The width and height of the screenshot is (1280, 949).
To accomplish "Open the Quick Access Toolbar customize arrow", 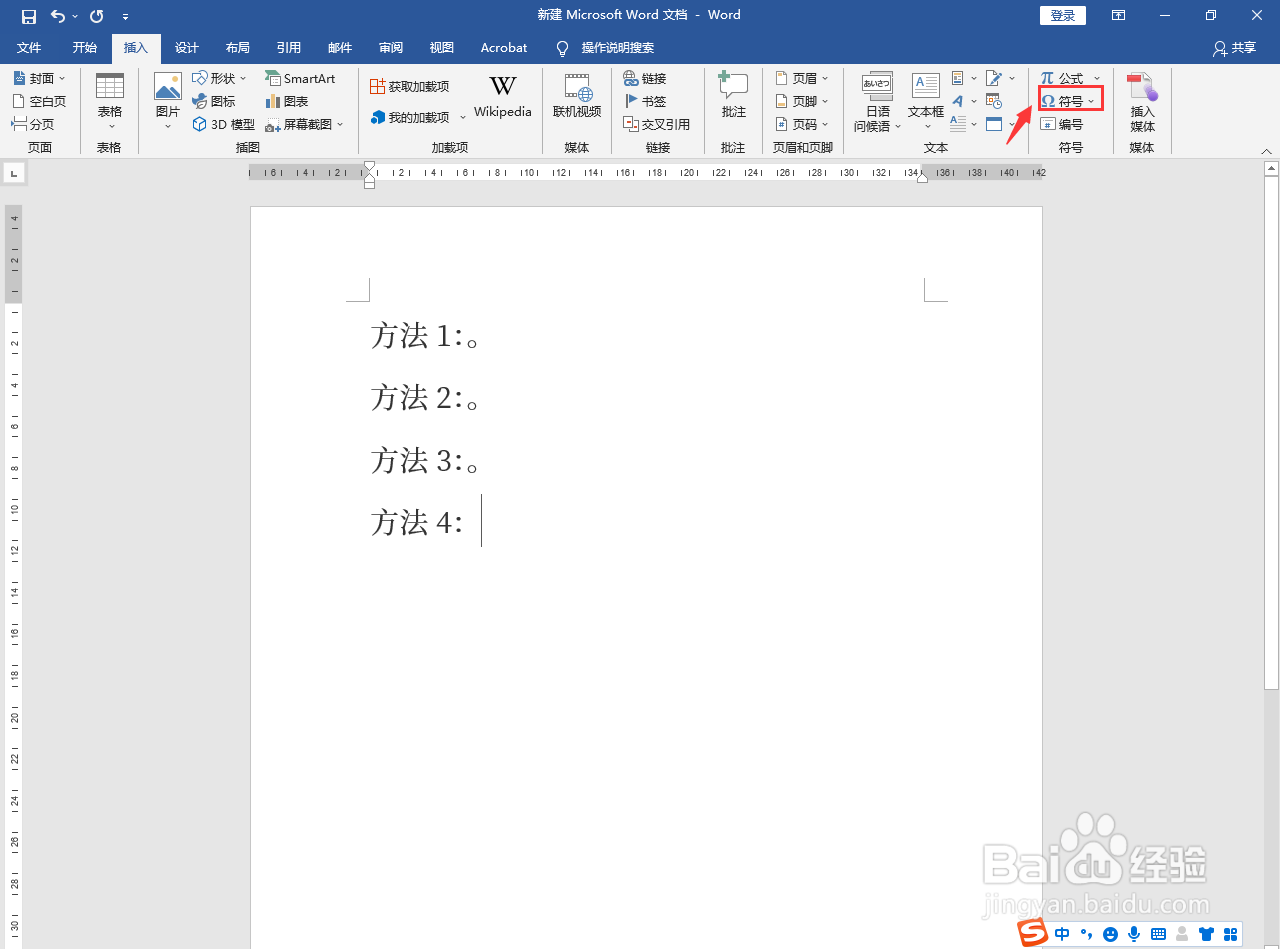I will pyautogui.click(x=125, y=16).
